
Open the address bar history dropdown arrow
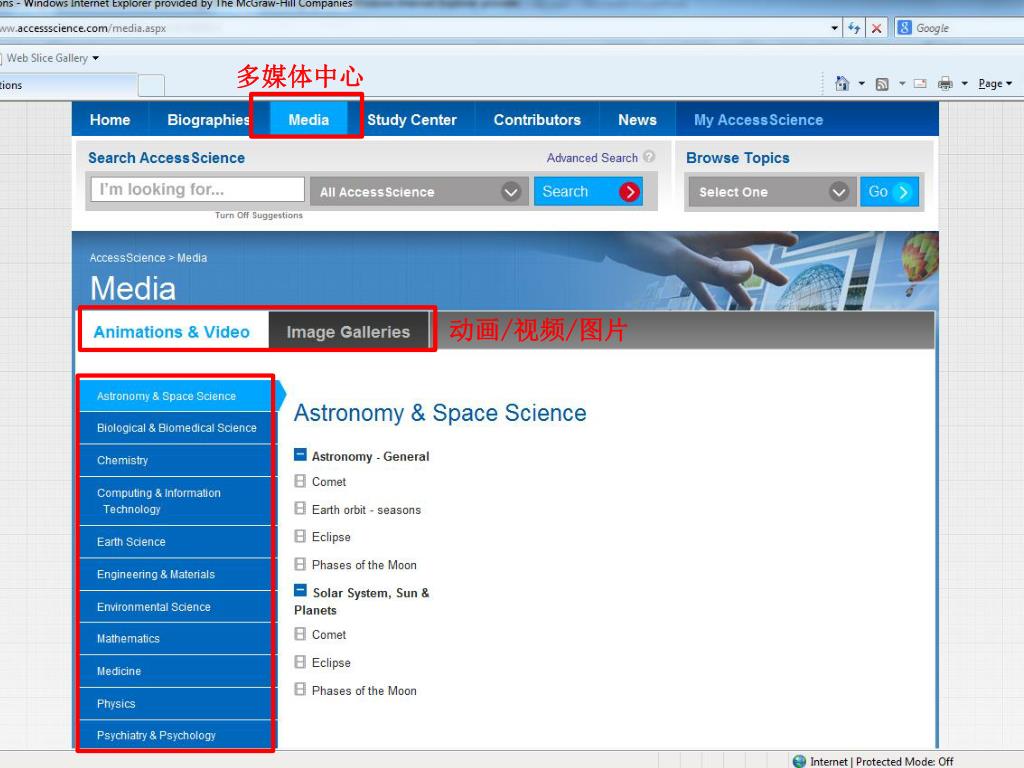pyautogui.click(x=834, y=28)
